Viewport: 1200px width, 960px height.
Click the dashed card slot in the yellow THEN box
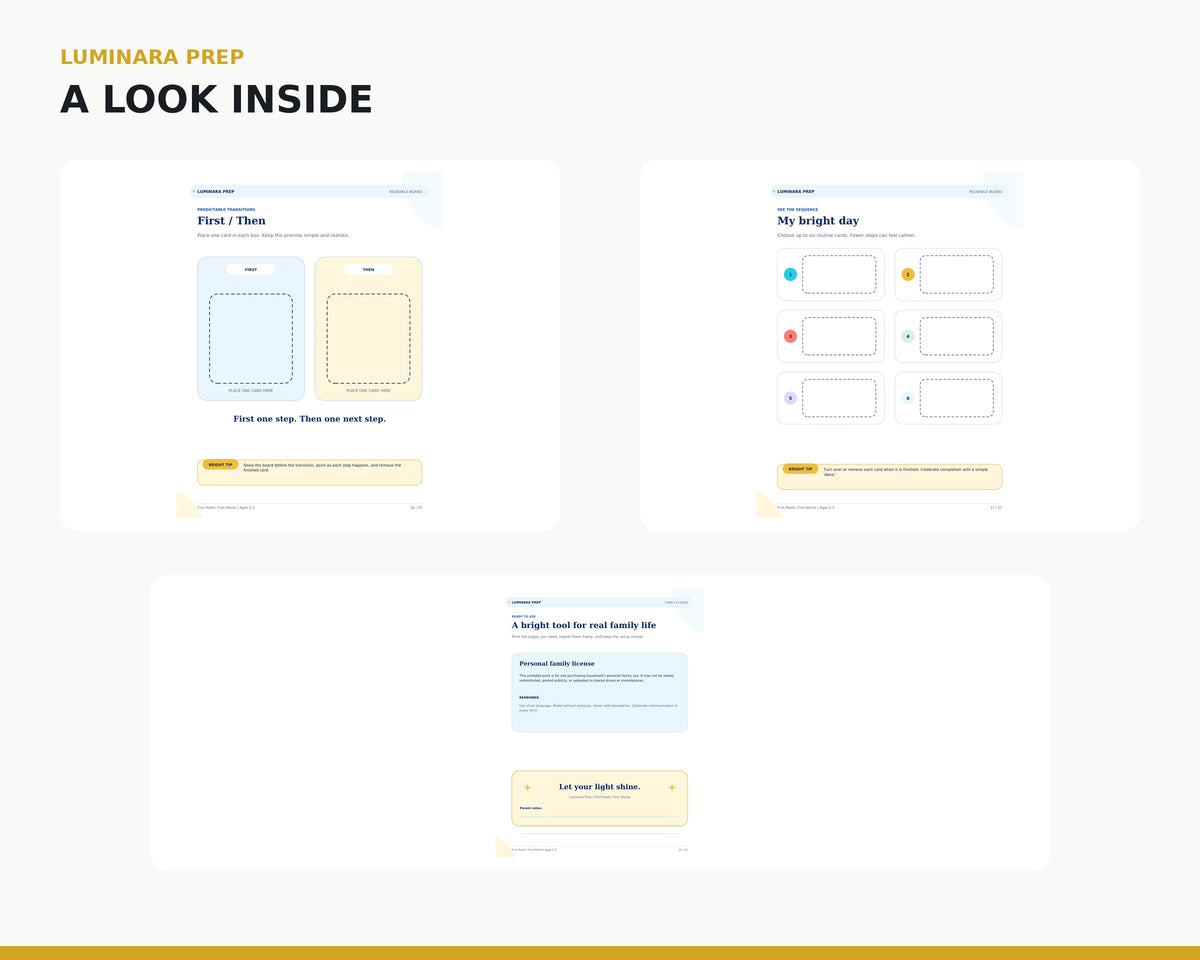[x=368, y=338]
